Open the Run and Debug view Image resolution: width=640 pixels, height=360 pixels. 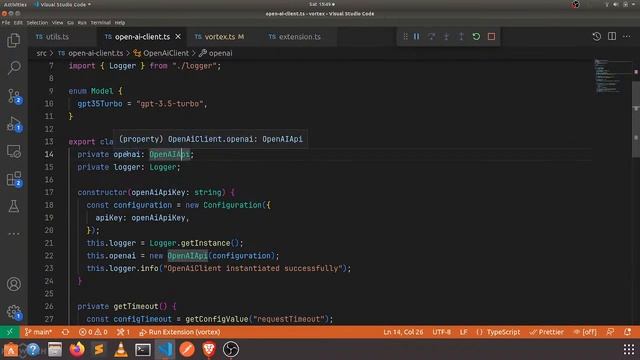point(14,124)
